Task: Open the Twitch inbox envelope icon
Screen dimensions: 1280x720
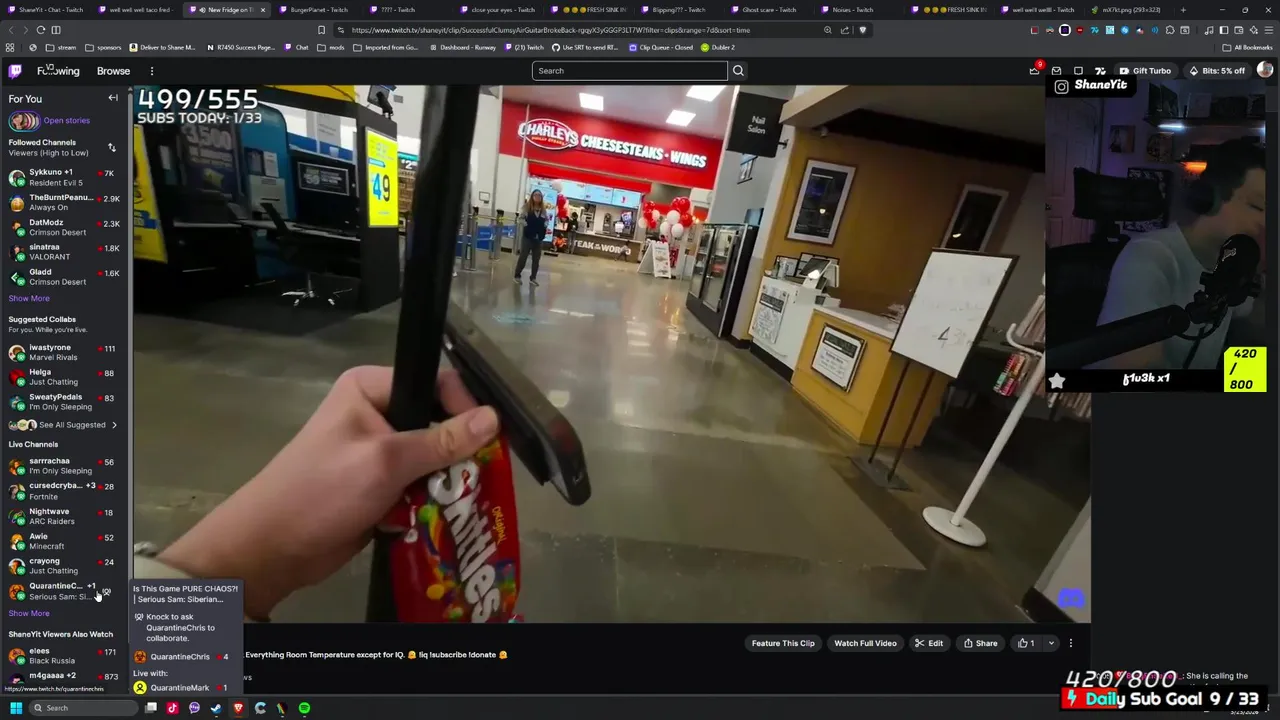Action: pos(1057,71)
